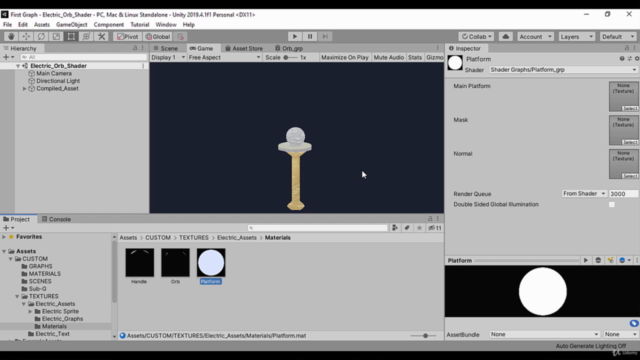Click Select on Normal texture slot

click(630, 176)
